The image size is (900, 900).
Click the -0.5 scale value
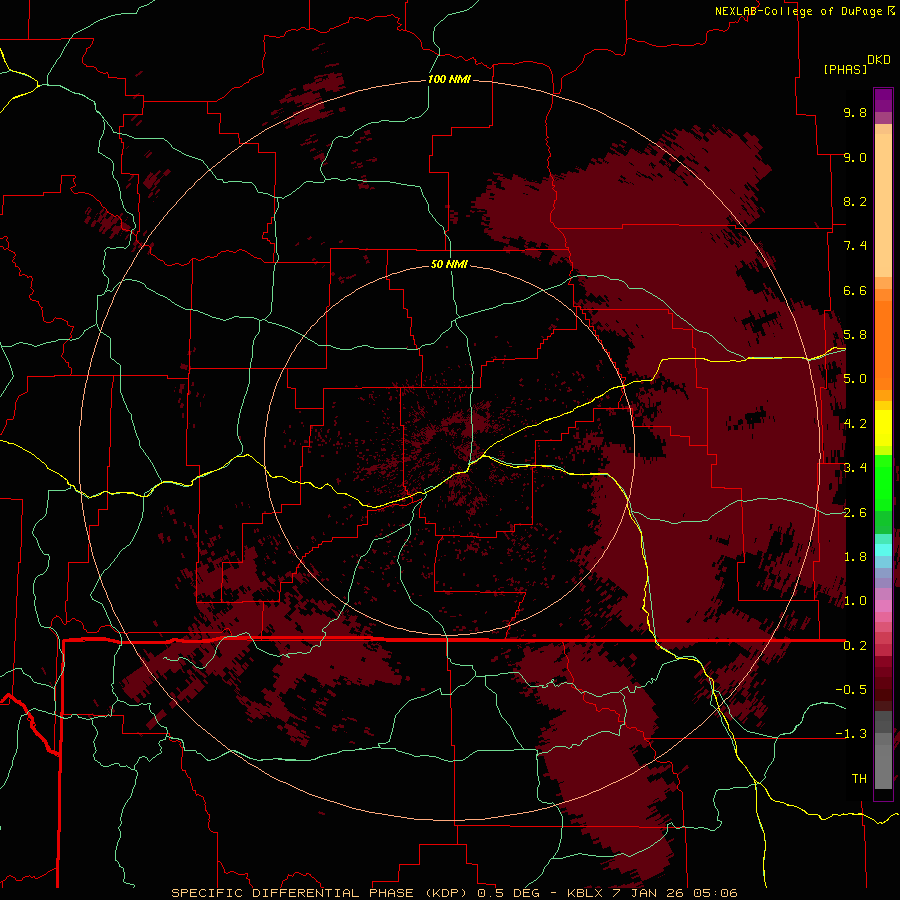tap(851, 690)
